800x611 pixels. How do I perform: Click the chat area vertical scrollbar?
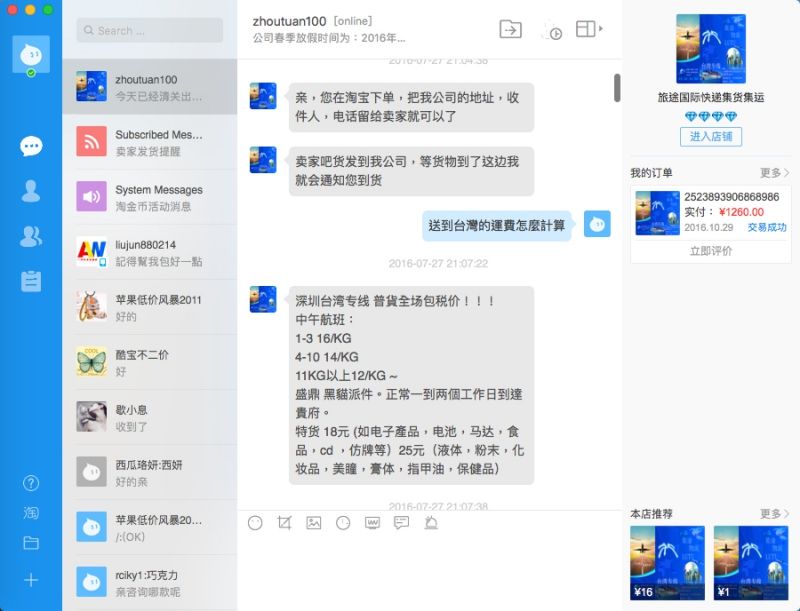(x=617, y=88)
